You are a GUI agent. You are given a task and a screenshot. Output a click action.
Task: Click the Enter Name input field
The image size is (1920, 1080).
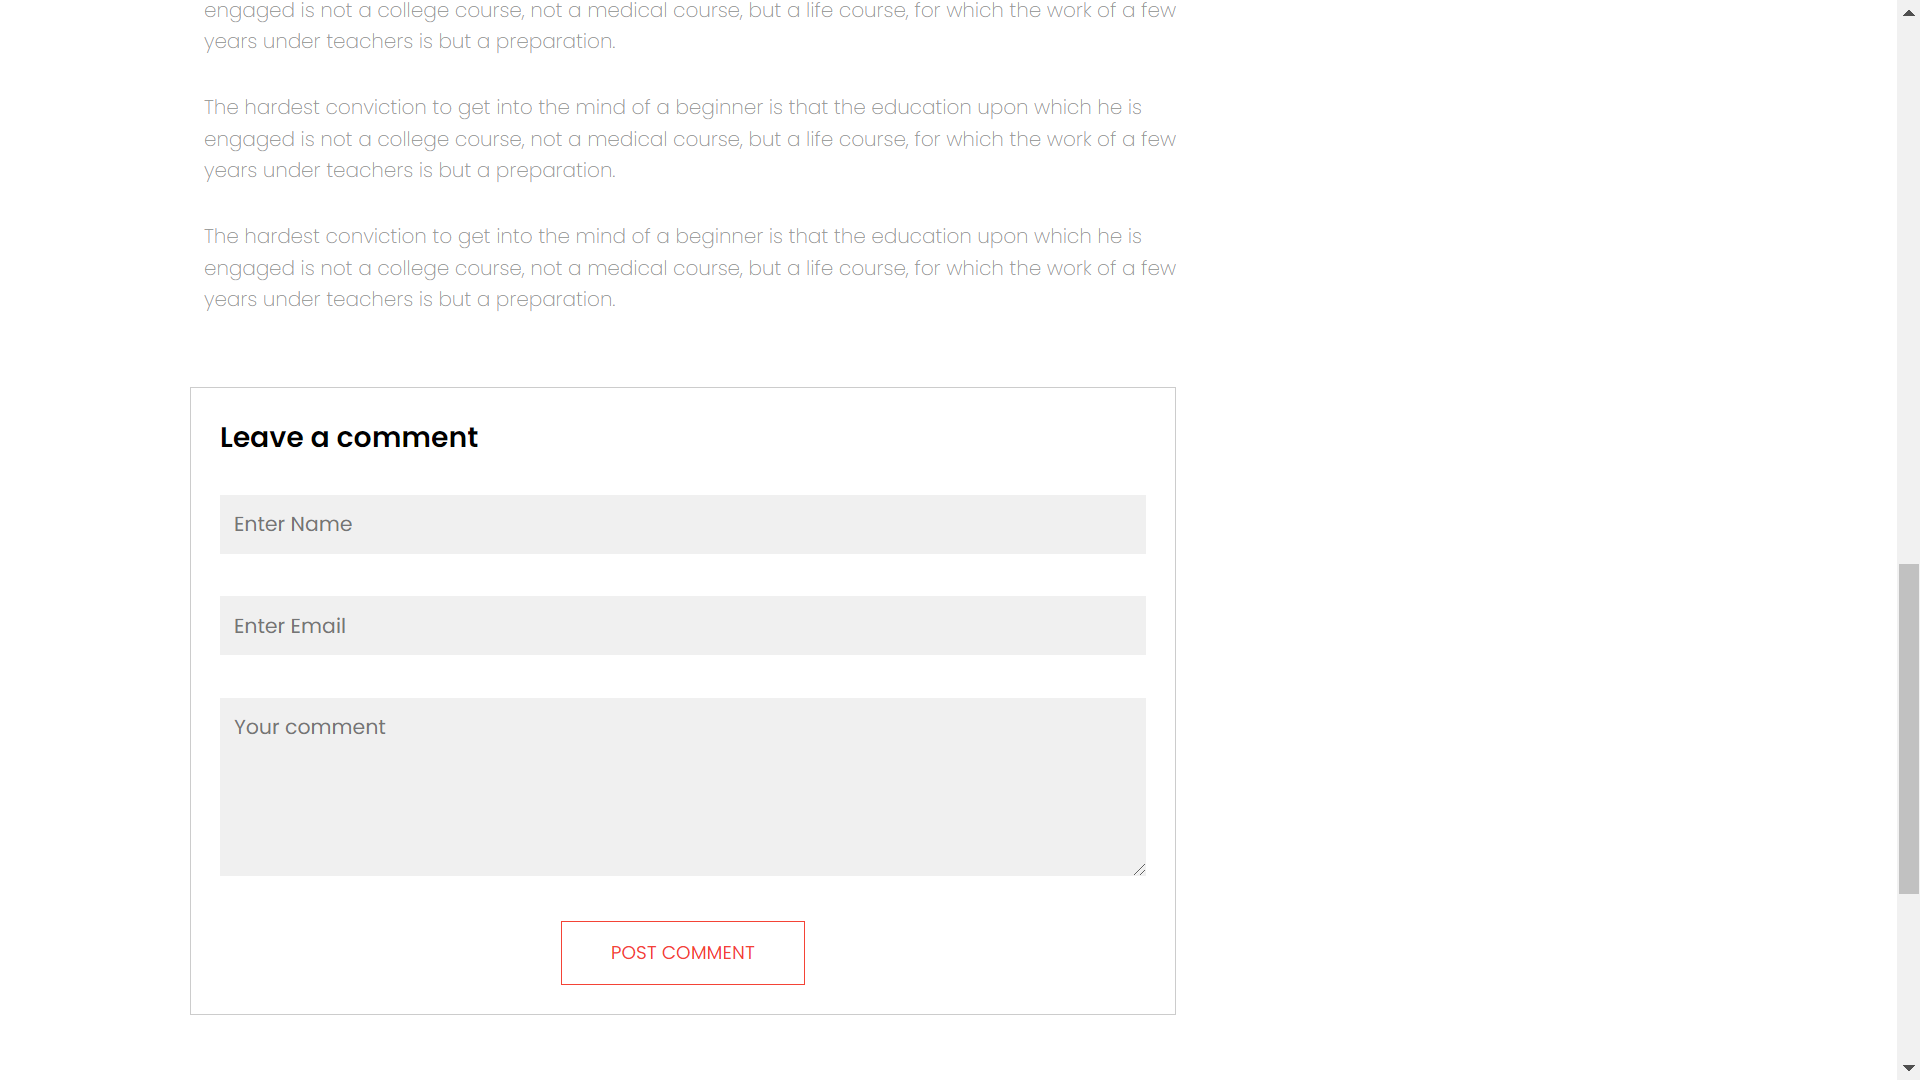[683, 524]
